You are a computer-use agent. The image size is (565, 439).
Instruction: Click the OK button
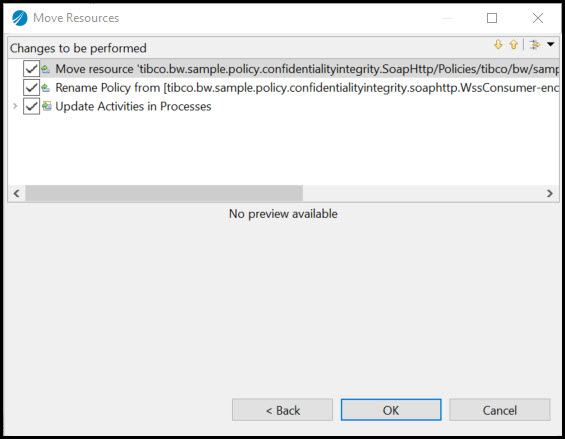pyautogui.click(x=391, y=410)
